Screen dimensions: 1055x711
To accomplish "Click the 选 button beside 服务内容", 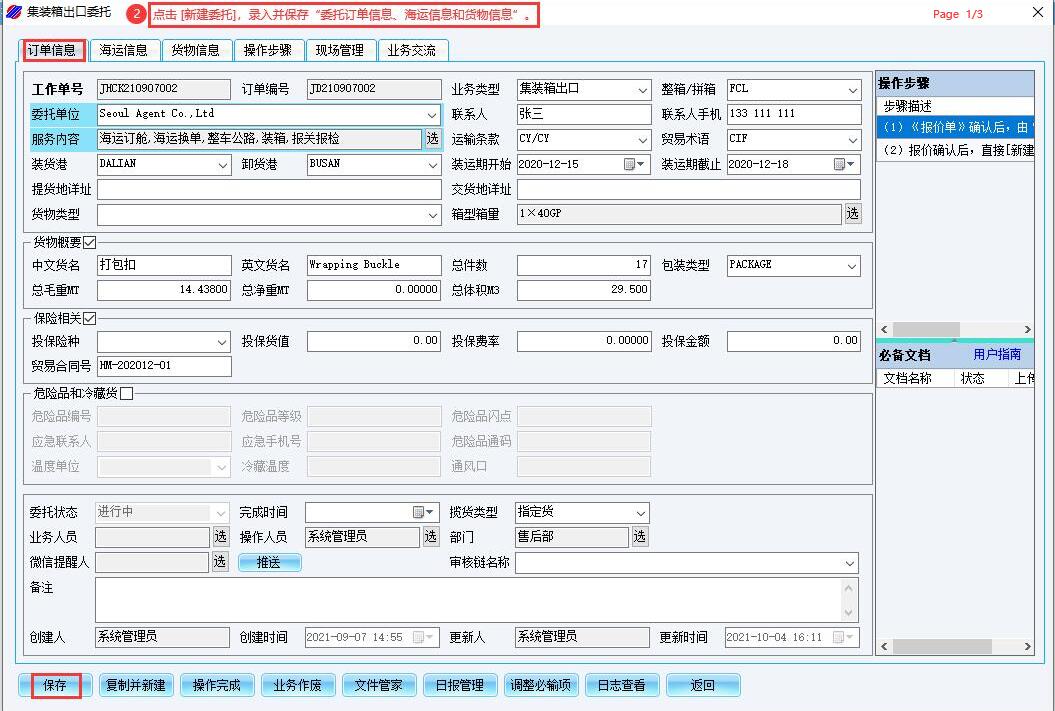I will click(432, 139).
